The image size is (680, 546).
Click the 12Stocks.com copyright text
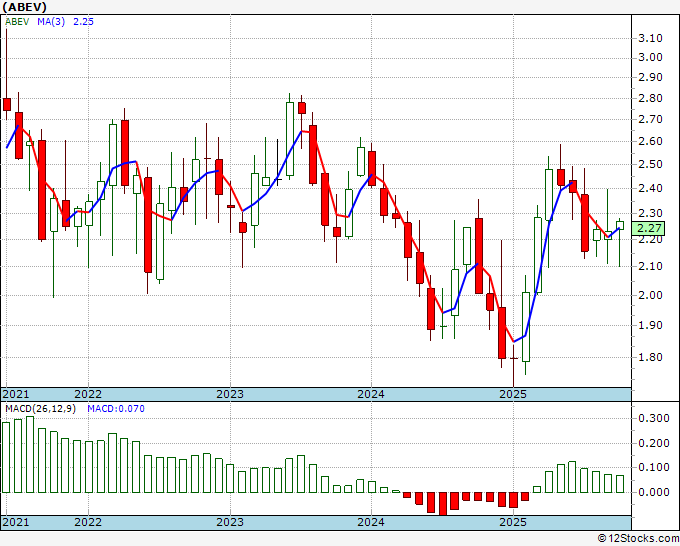[x=638, y=539]
